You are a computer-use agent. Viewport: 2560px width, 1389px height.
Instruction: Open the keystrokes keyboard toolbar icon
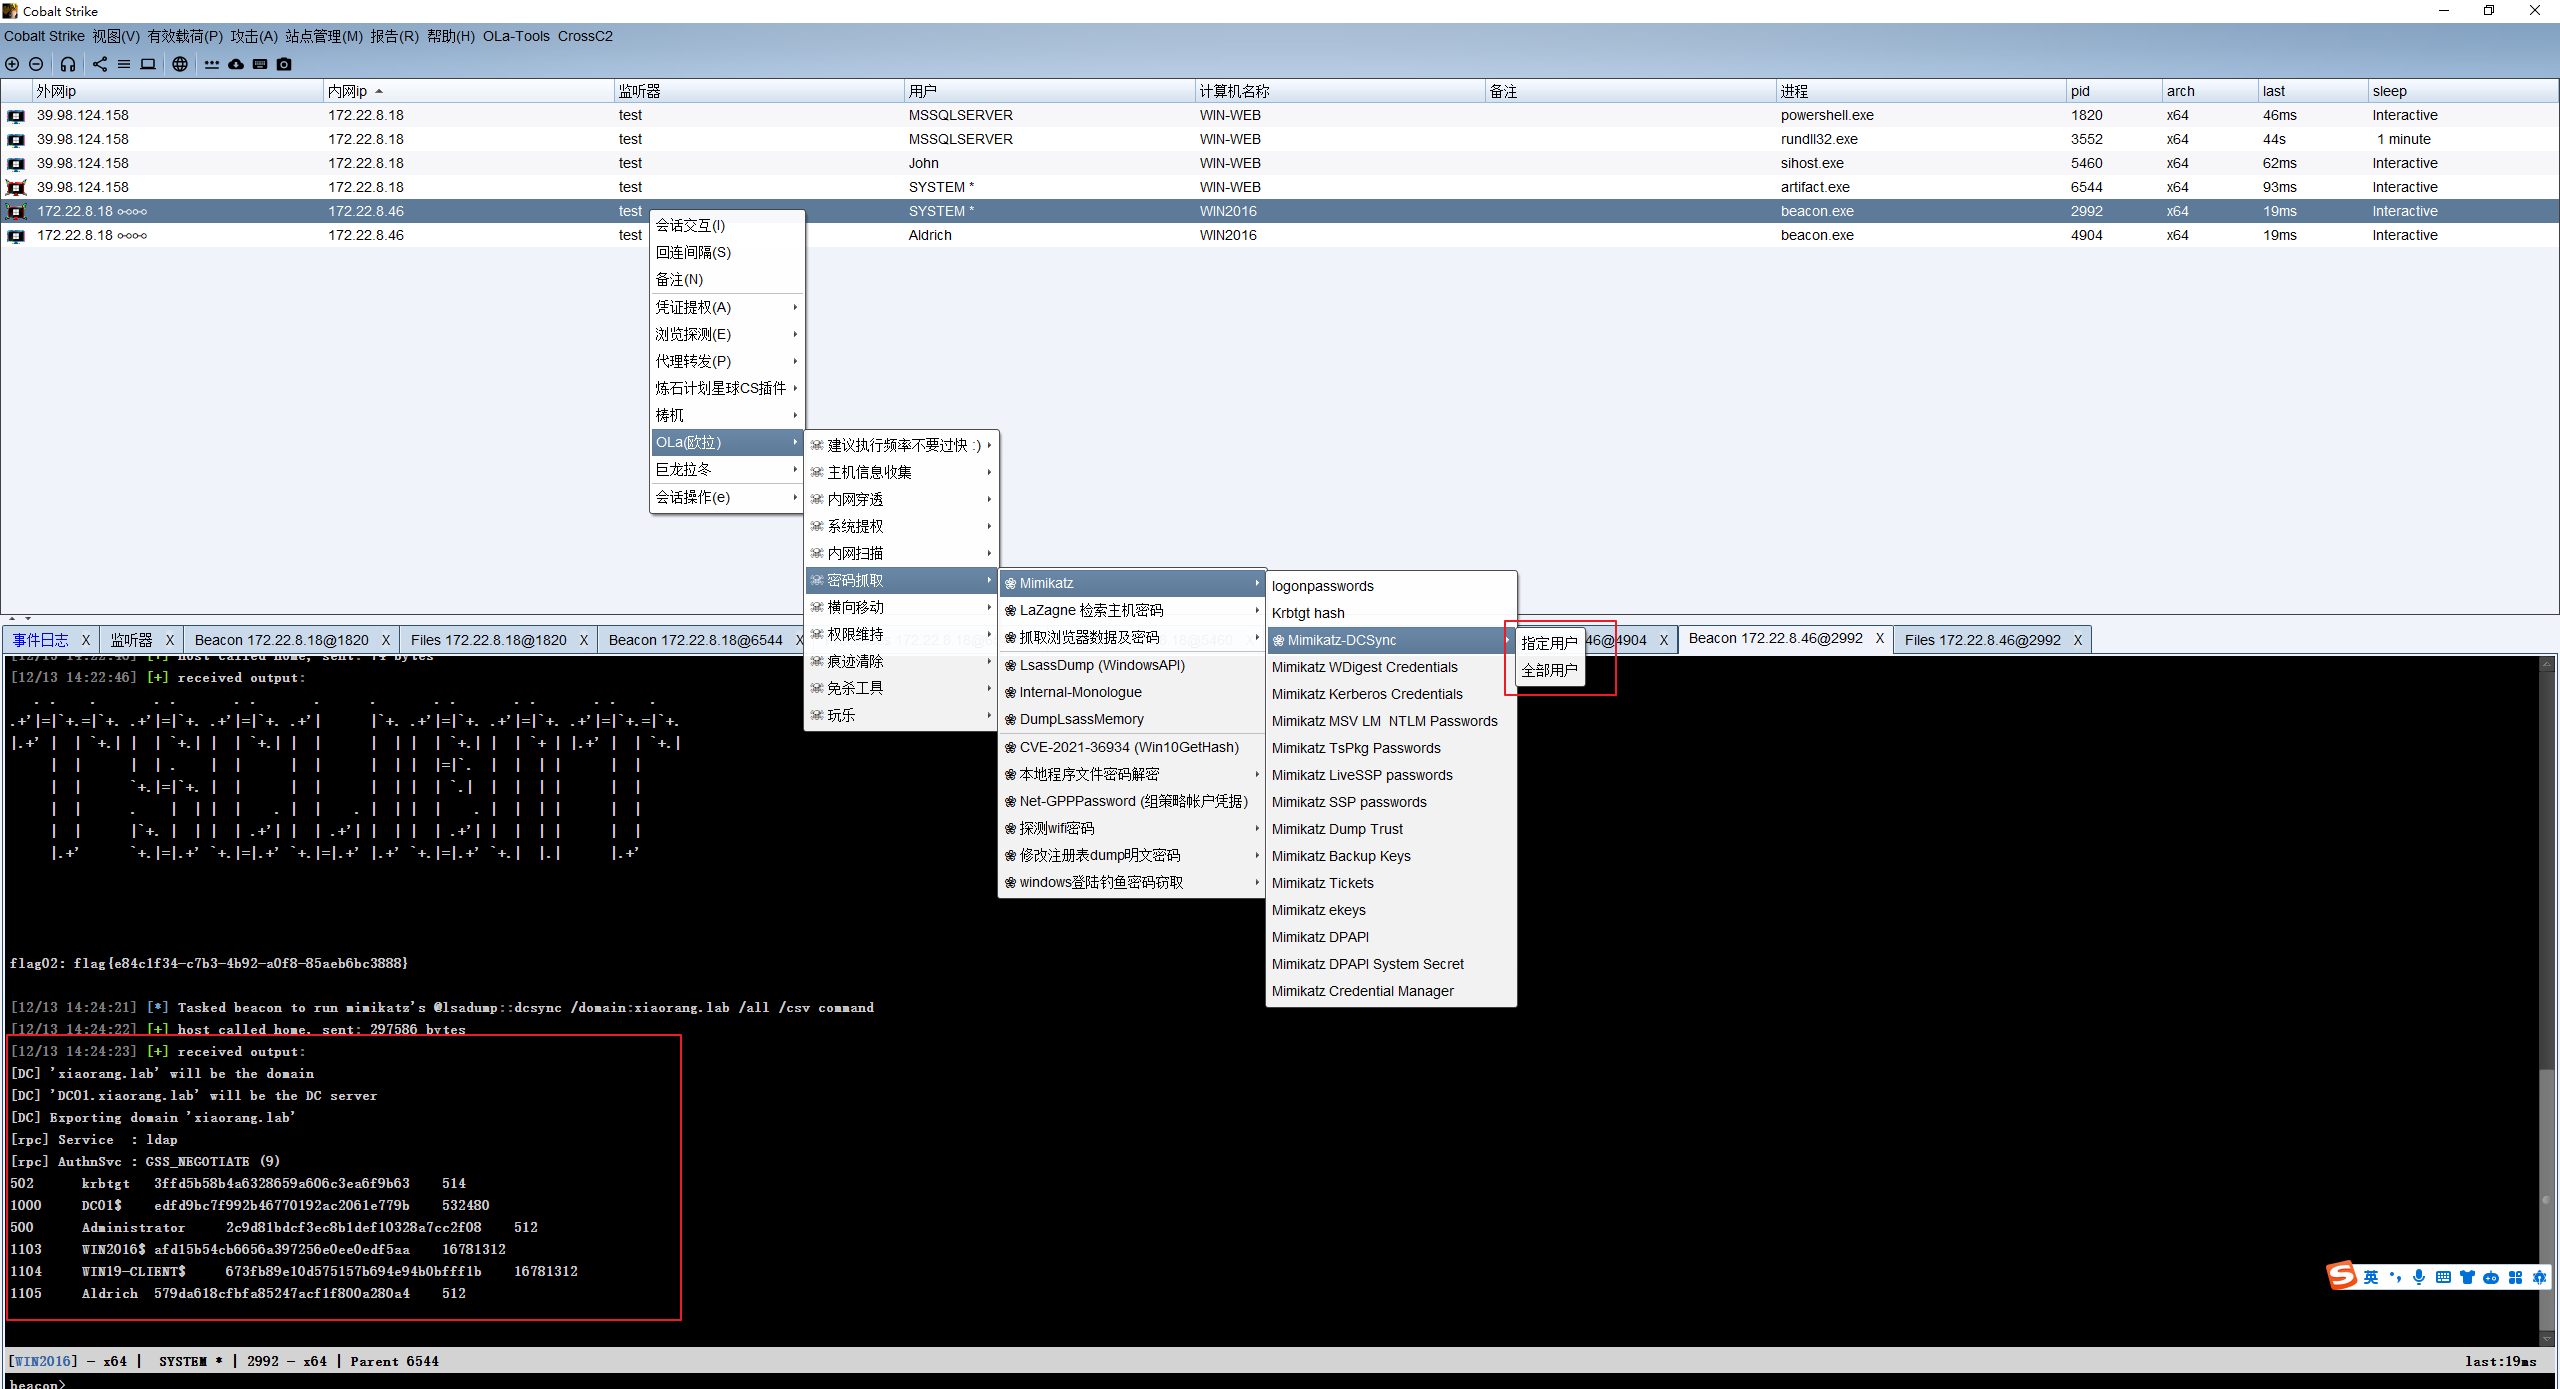(260, 64)
